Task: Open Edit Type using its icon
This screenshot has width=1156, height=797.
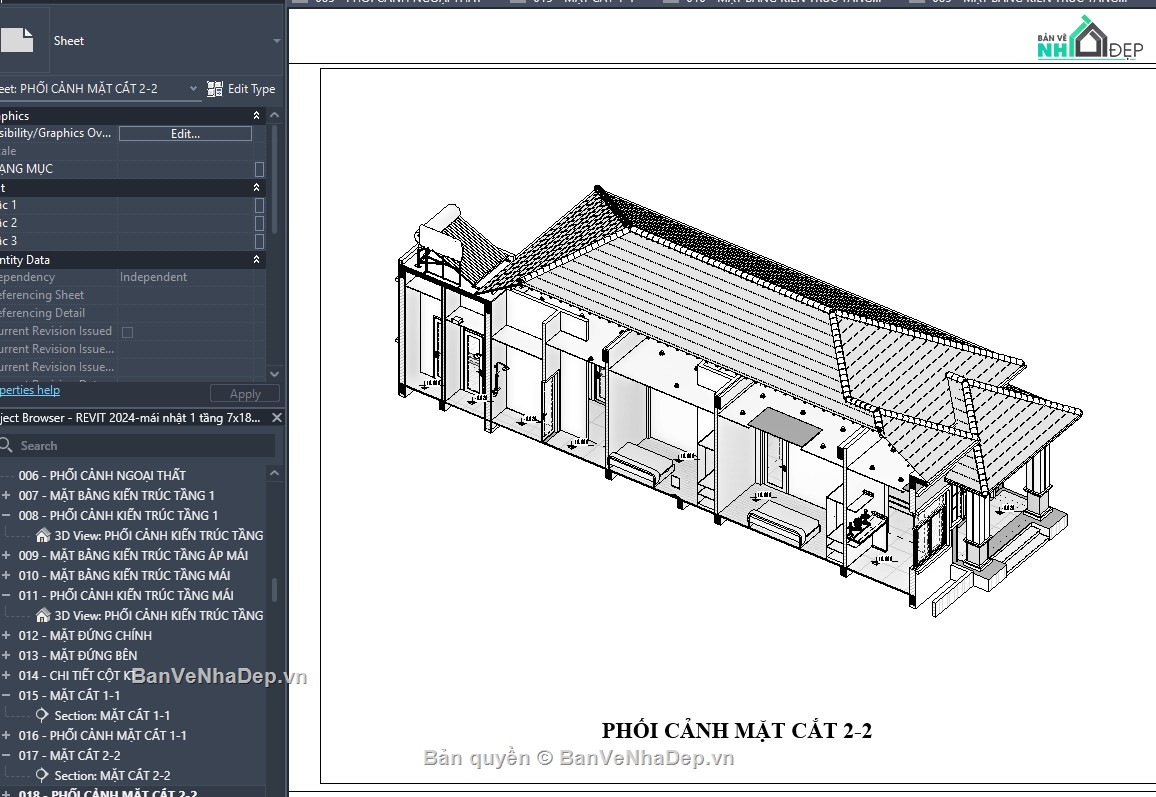Action: click(214, 88)
